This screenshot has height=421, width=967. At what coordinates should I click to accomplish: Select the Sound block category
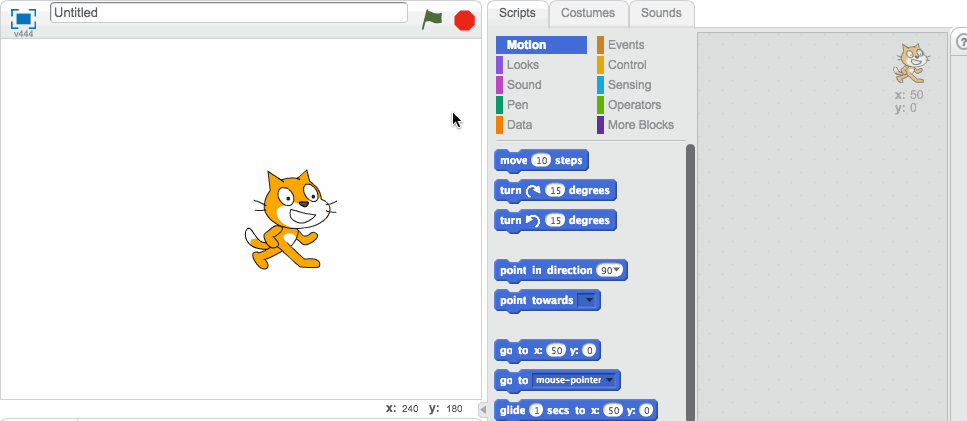click(x=524, y=84)
